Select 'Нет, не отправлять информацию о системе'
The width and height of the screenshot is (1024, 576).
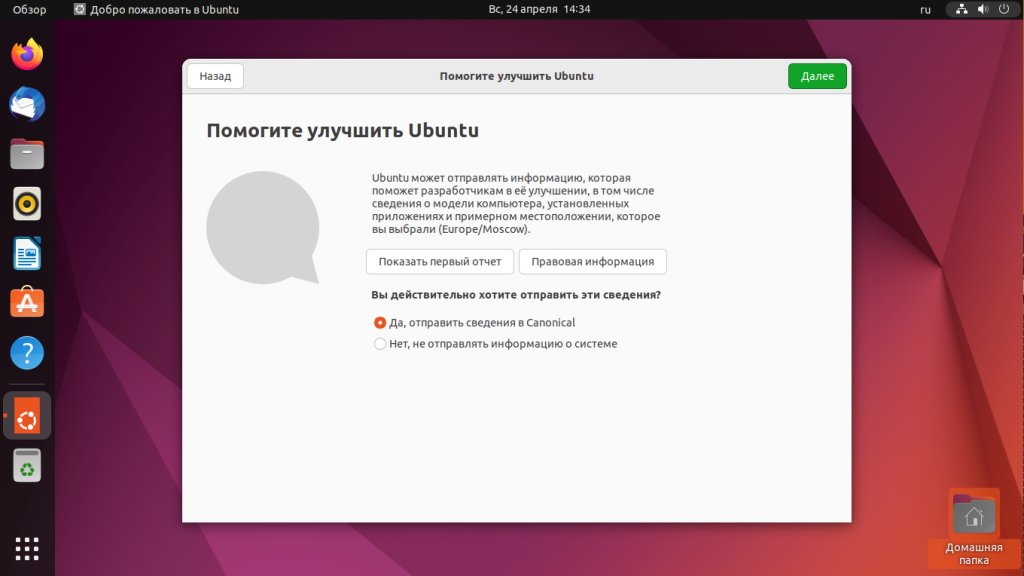[380, 344]
